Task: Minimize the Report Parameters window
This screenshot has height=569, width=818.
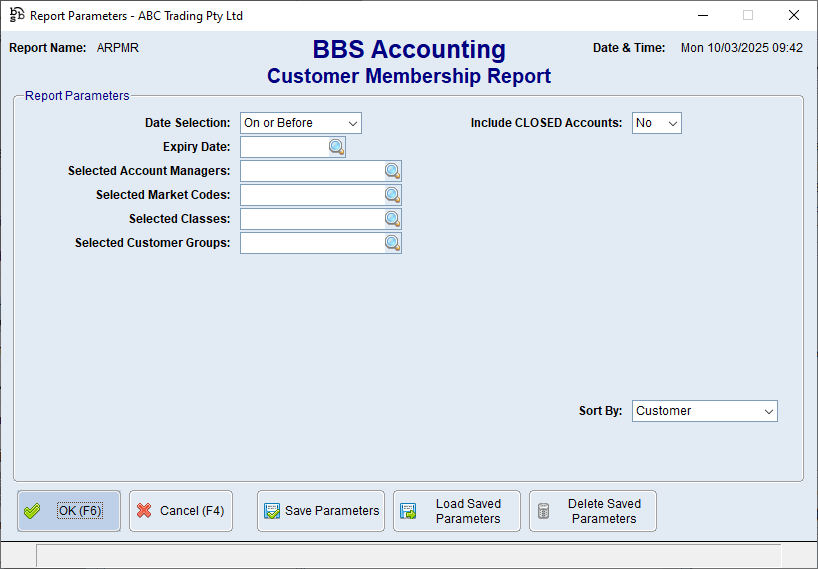Action: pos(703,15)
